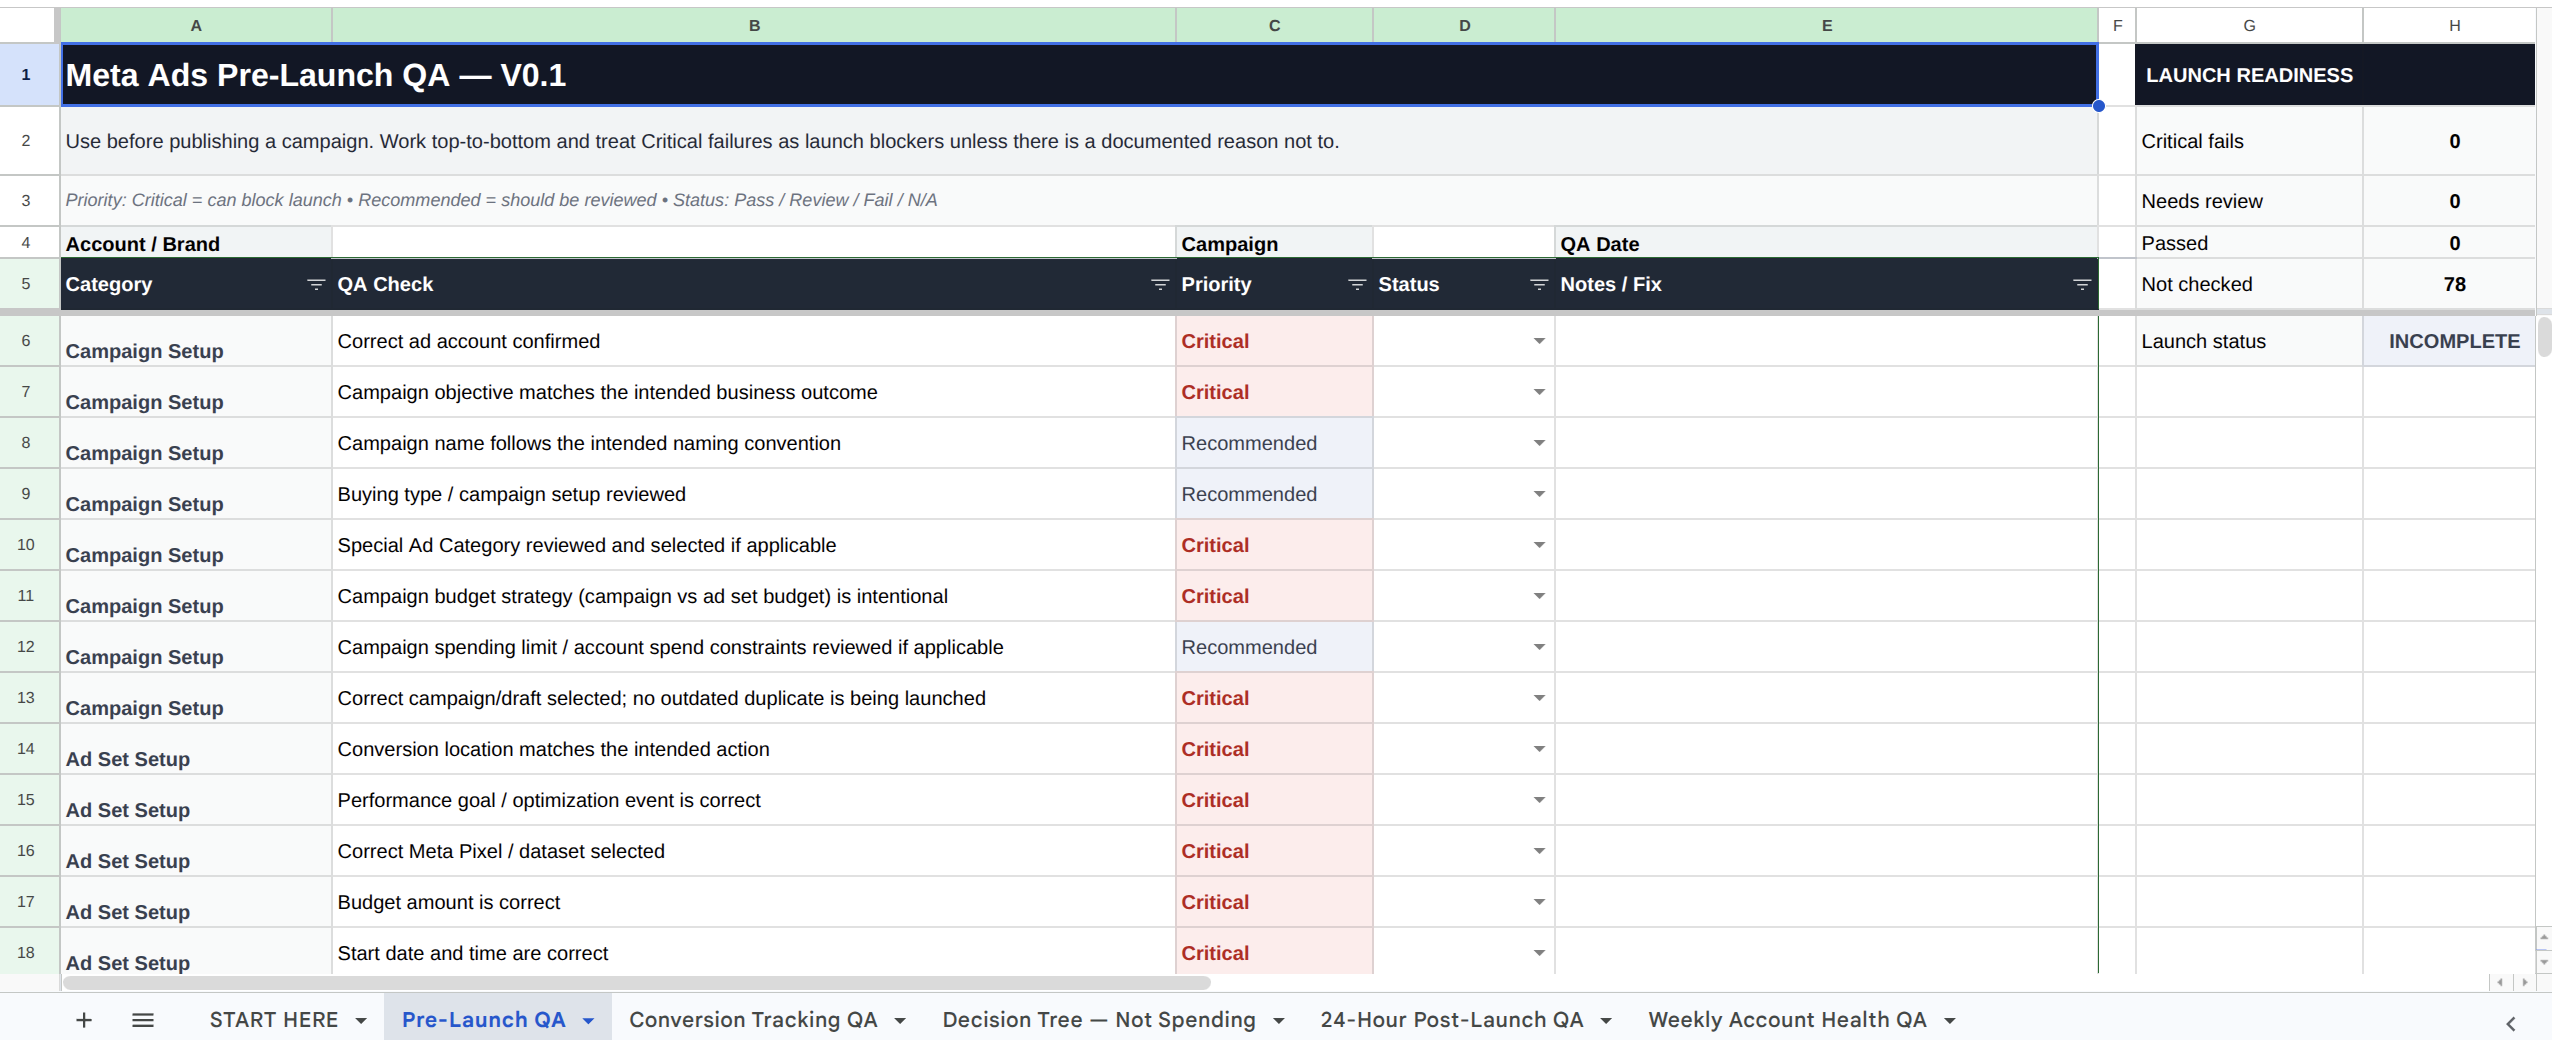This screenshot has width=2552, height=1040.
Task: Select column H header
Action: [x=2454, y=25]
